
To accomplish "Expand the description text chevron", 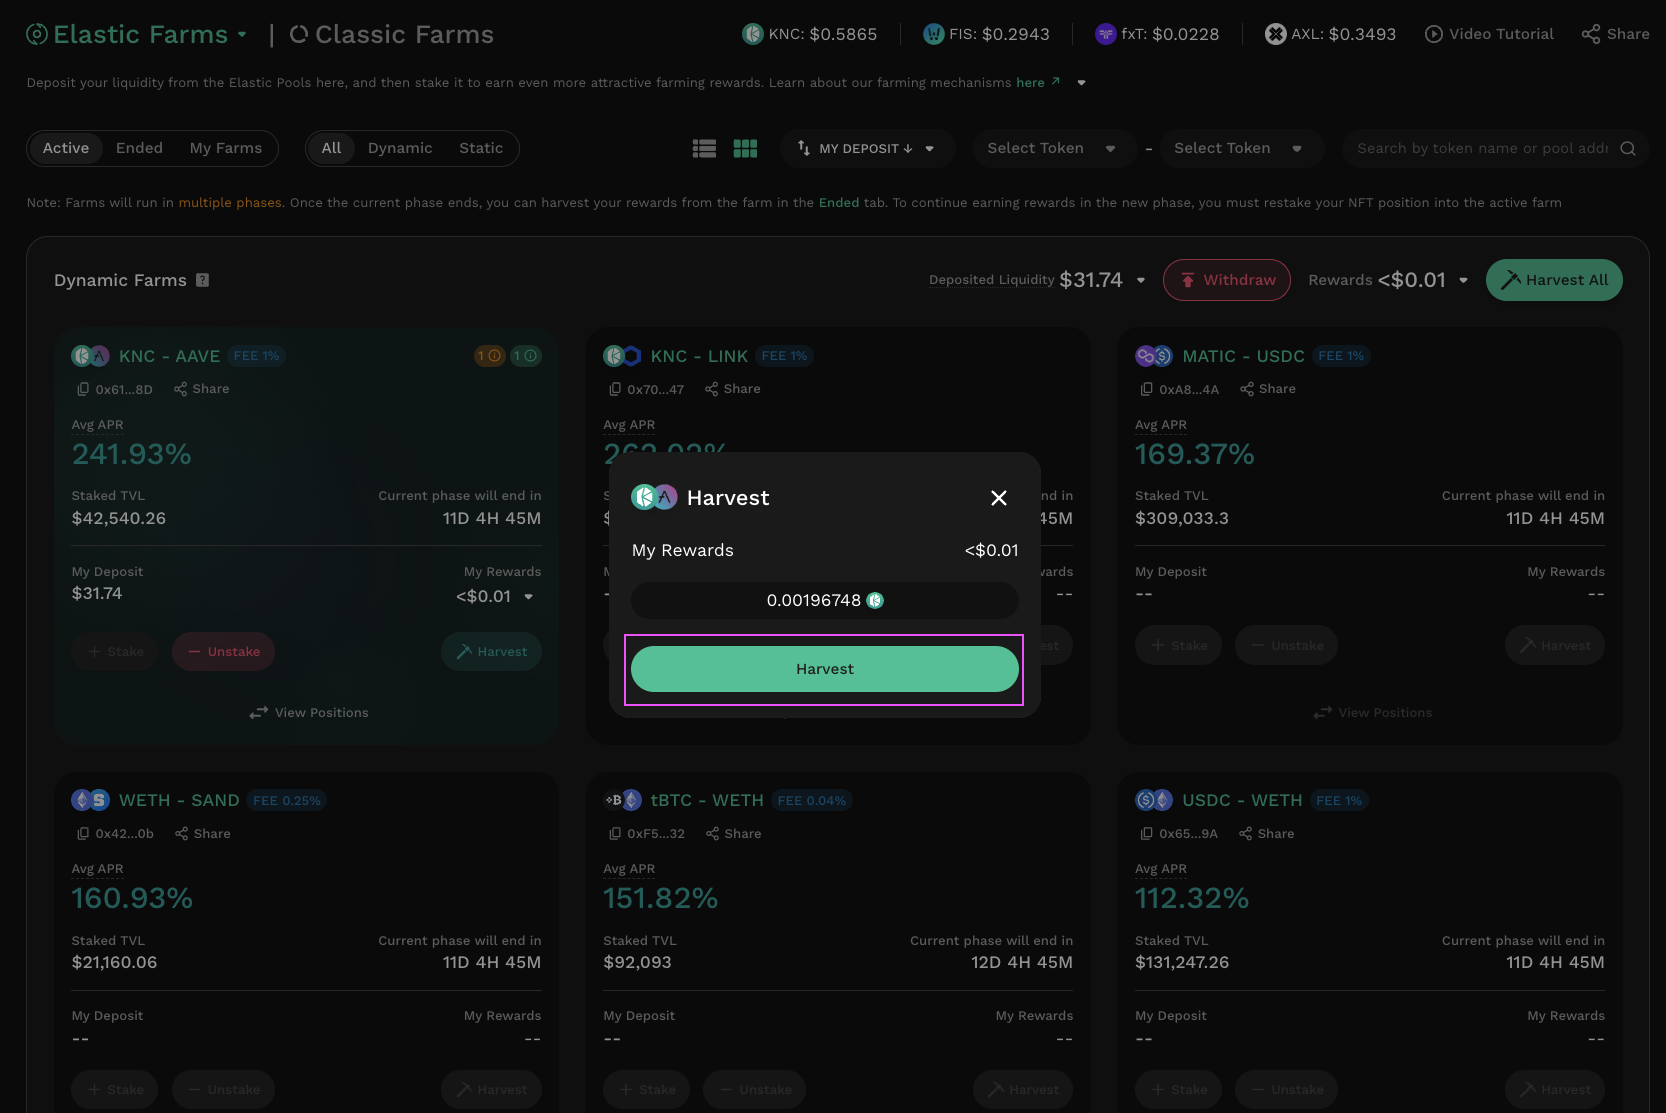I will pyautogui.click(x=1081, y=83).
